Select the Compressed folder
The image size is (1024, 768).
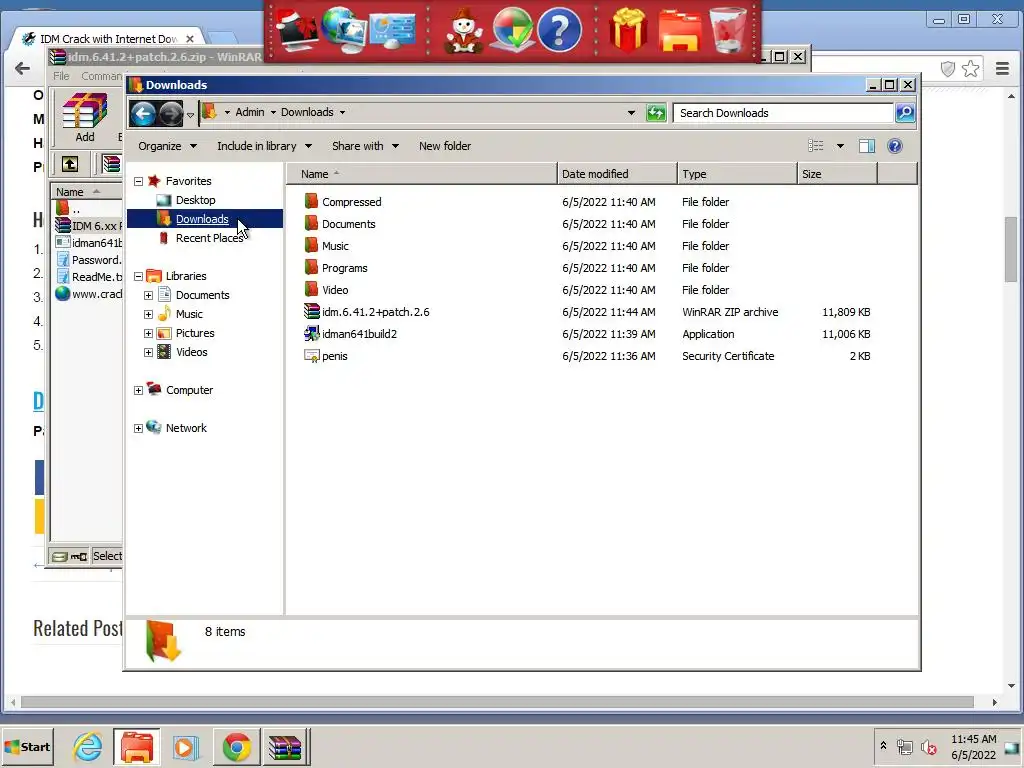tap(351, 202)
